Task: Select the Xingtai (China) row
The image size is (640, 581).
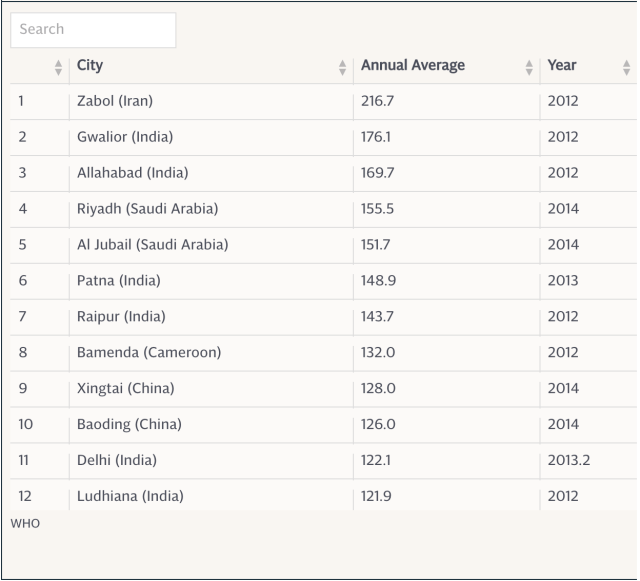Action: 125,389
